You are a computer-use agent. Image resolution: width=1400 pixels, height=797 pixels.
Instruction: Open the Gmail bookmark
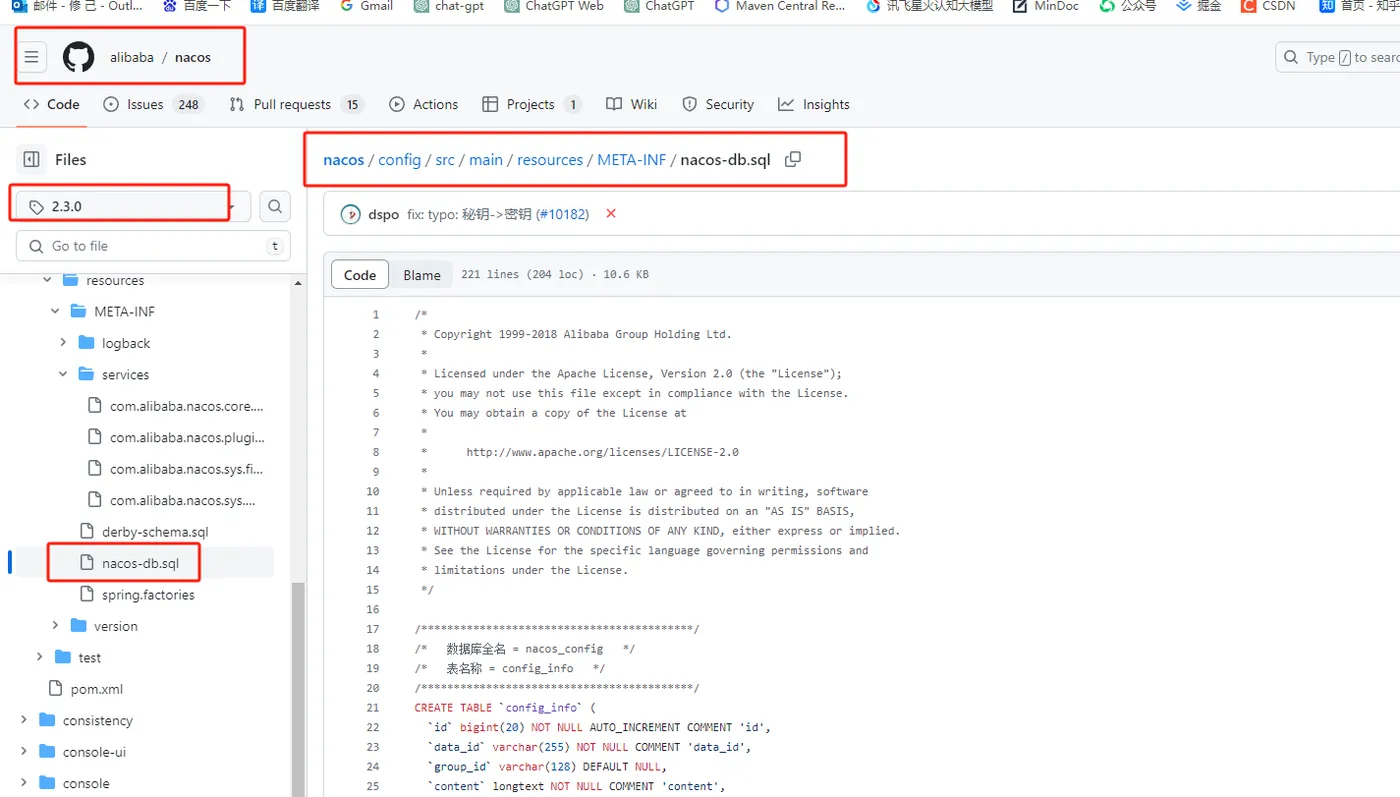coord(366,6)
